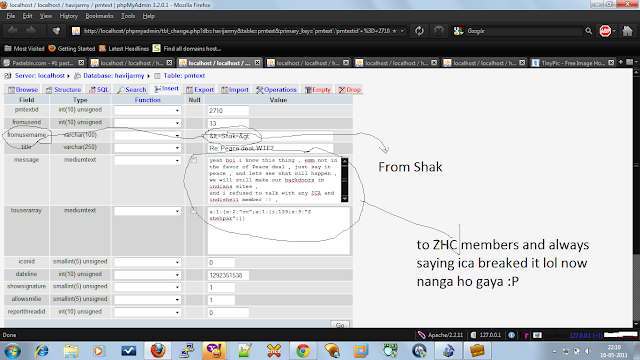Click the browser Forward arrow
This screenshot has height=360, width=640.
pyautogui.click(x=31, y=31)
